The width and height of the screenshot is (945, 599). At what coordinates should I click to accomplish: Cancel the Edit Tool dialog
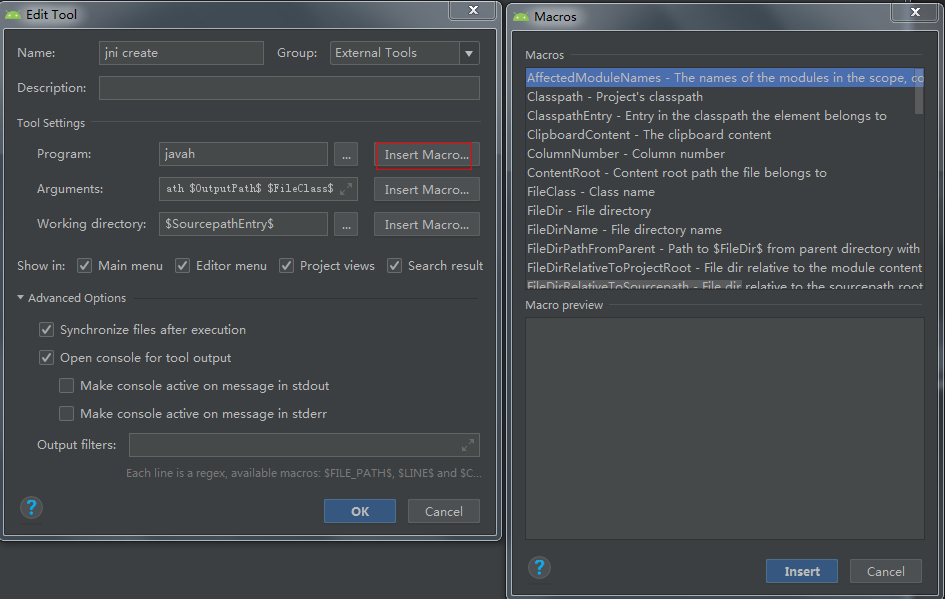[x=444, y=511]
